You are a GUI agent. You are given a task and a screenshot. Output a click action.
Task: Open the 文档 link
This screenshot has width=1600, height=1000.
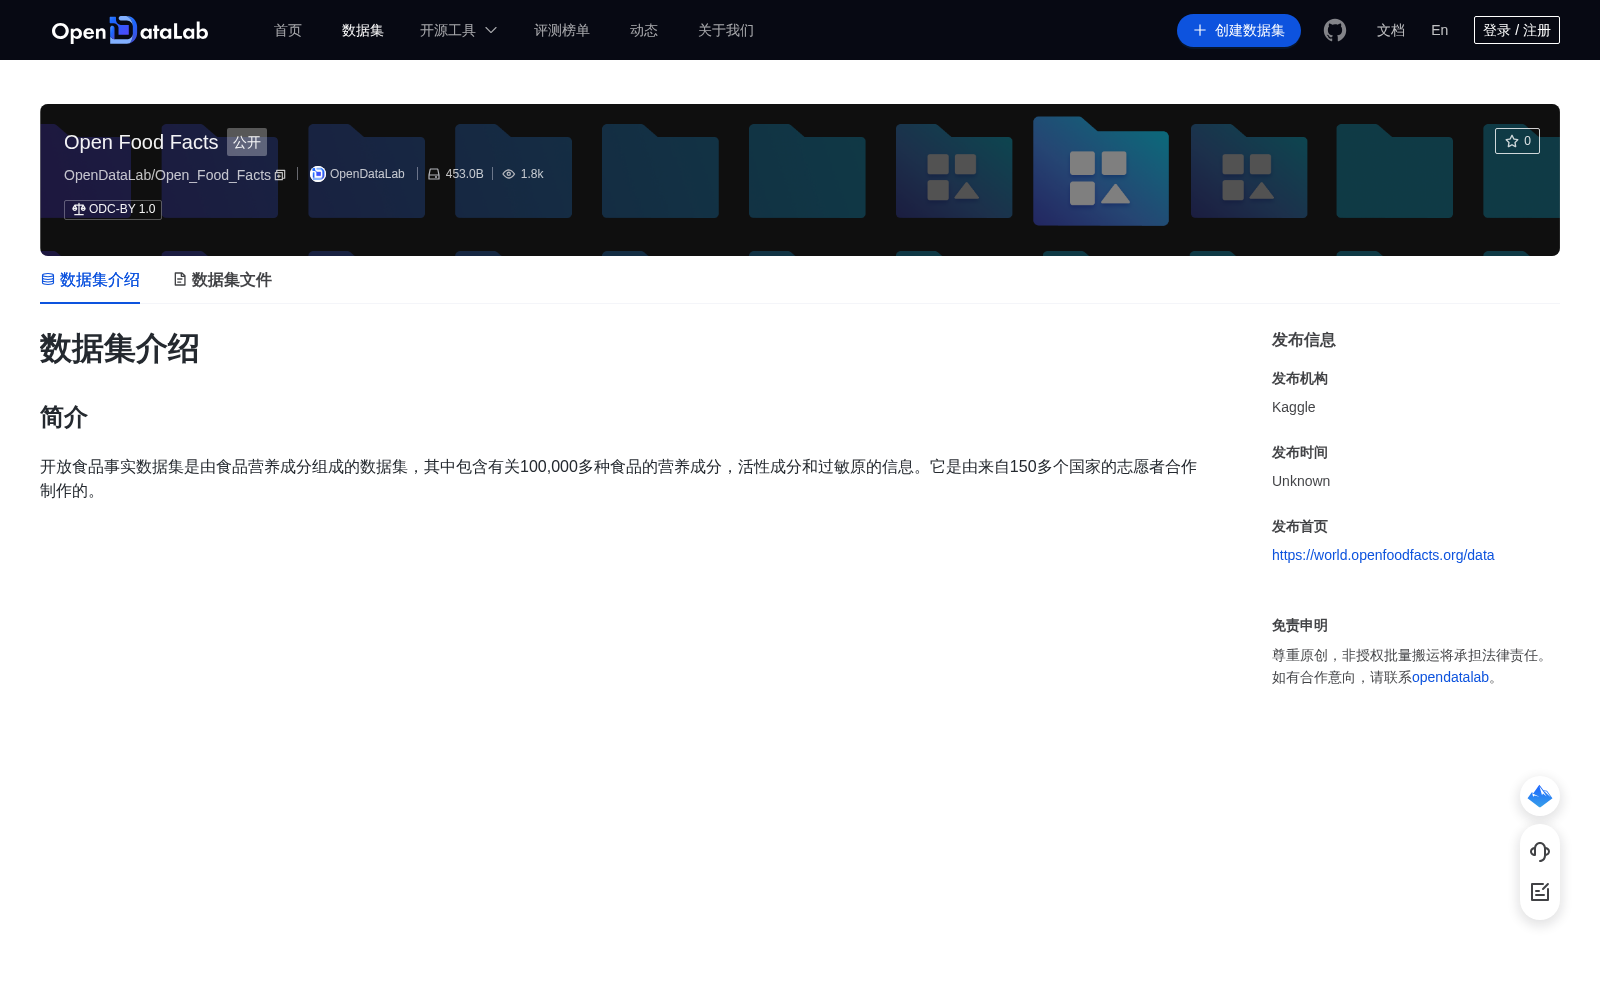(x=1391, y=30)
